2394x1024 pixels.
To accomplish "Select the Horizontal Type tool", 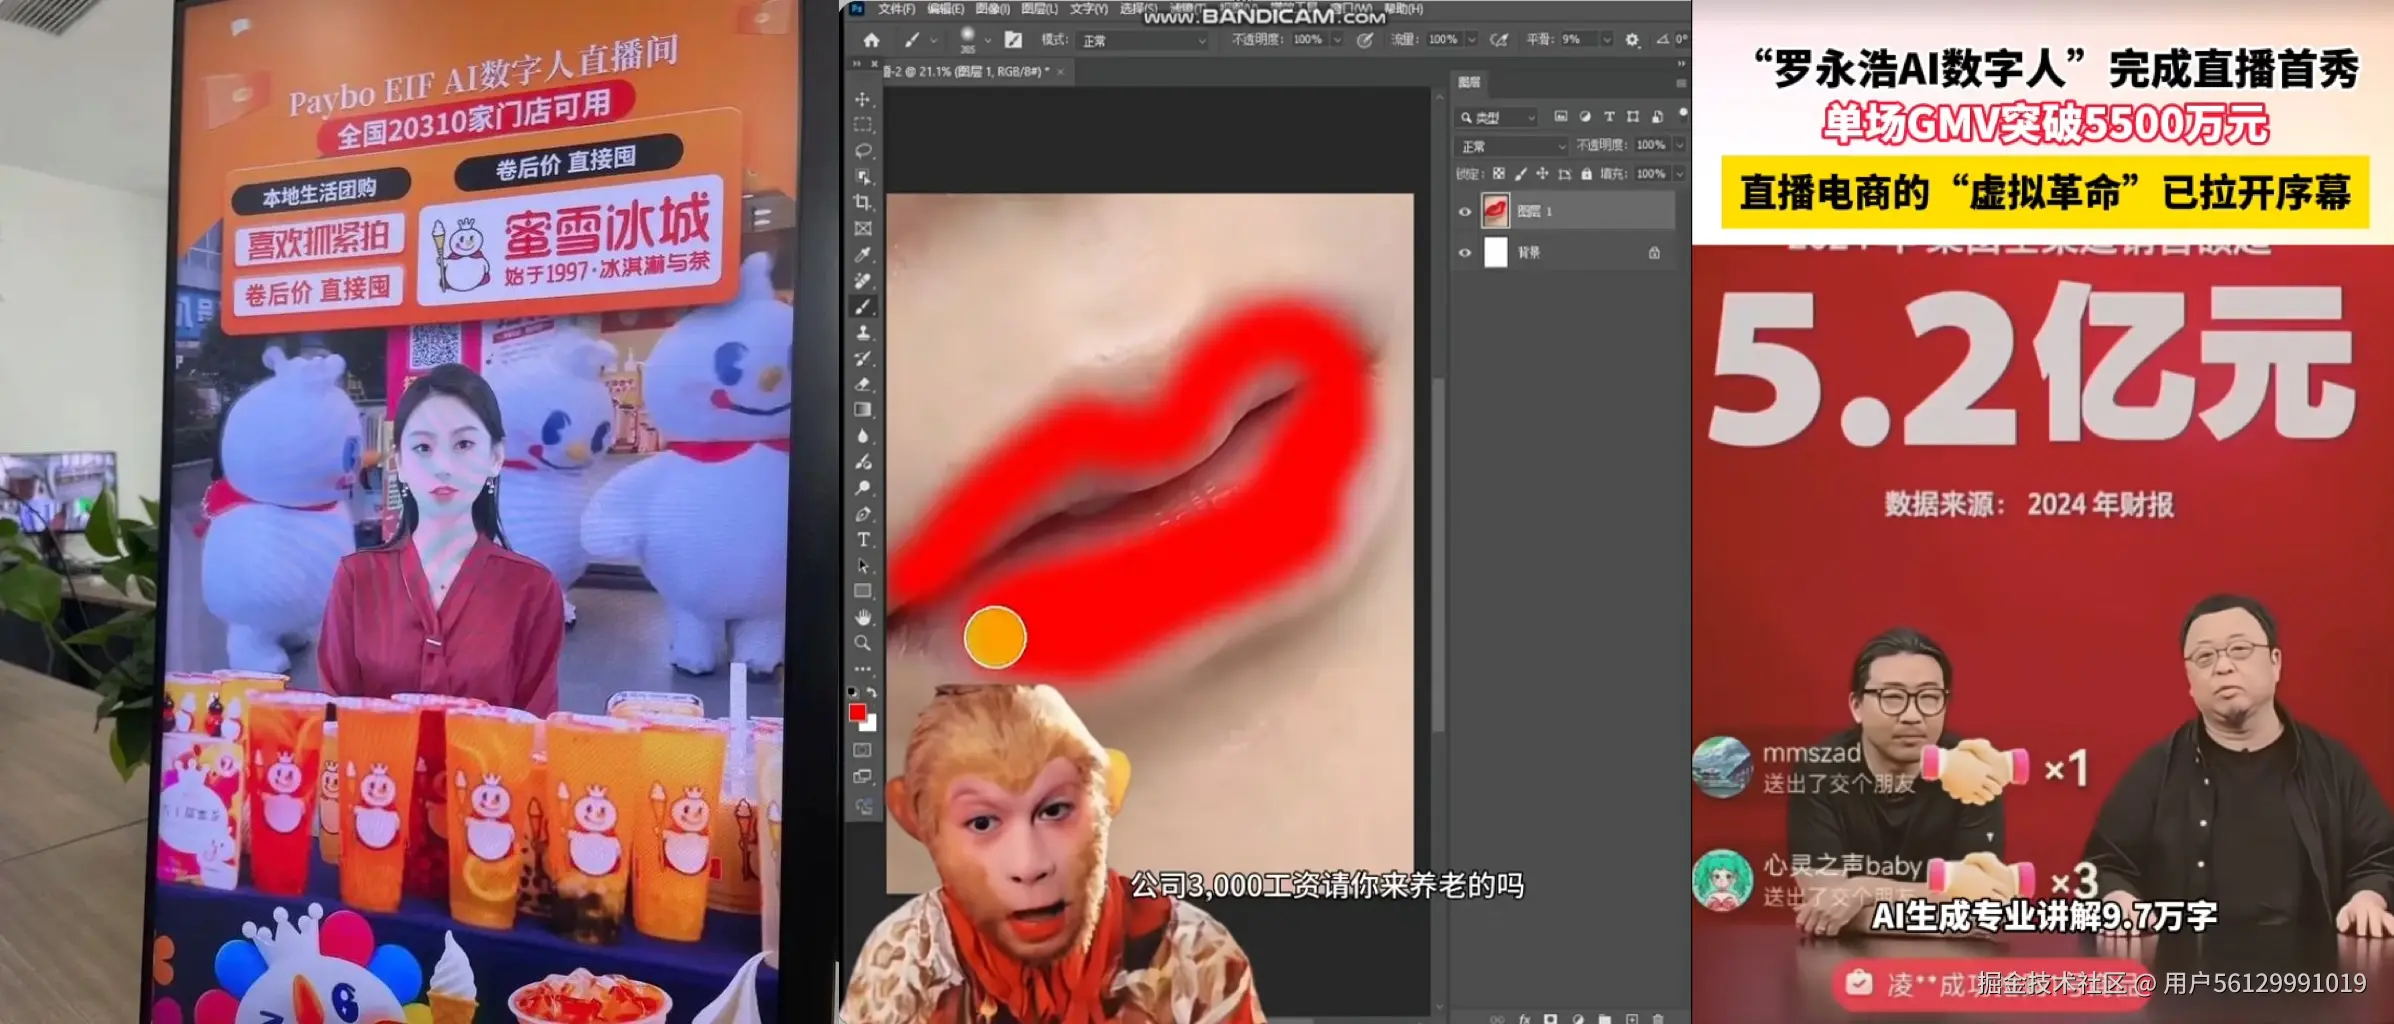I will (x=862, y=540).
